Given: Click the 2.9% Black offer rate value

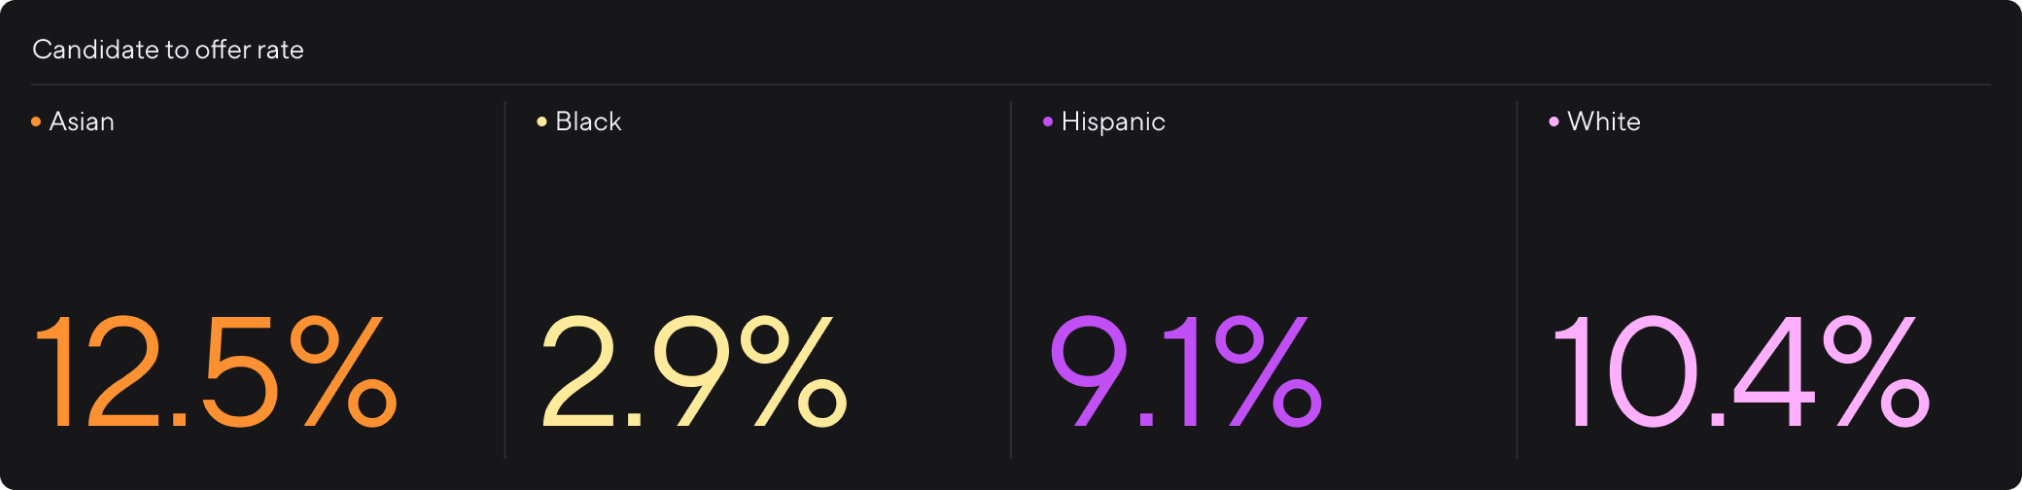Looking at the screenshot, I should (694, 372).
